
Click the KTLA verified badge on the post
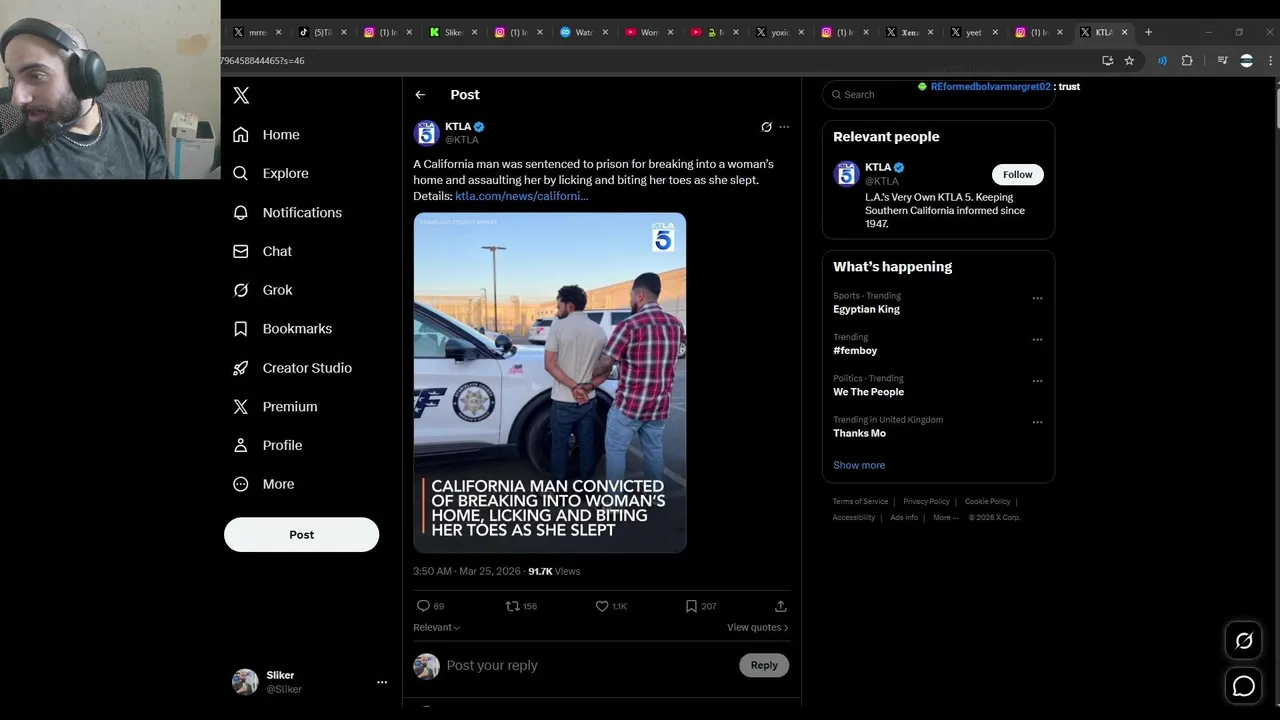coord(479,127)
